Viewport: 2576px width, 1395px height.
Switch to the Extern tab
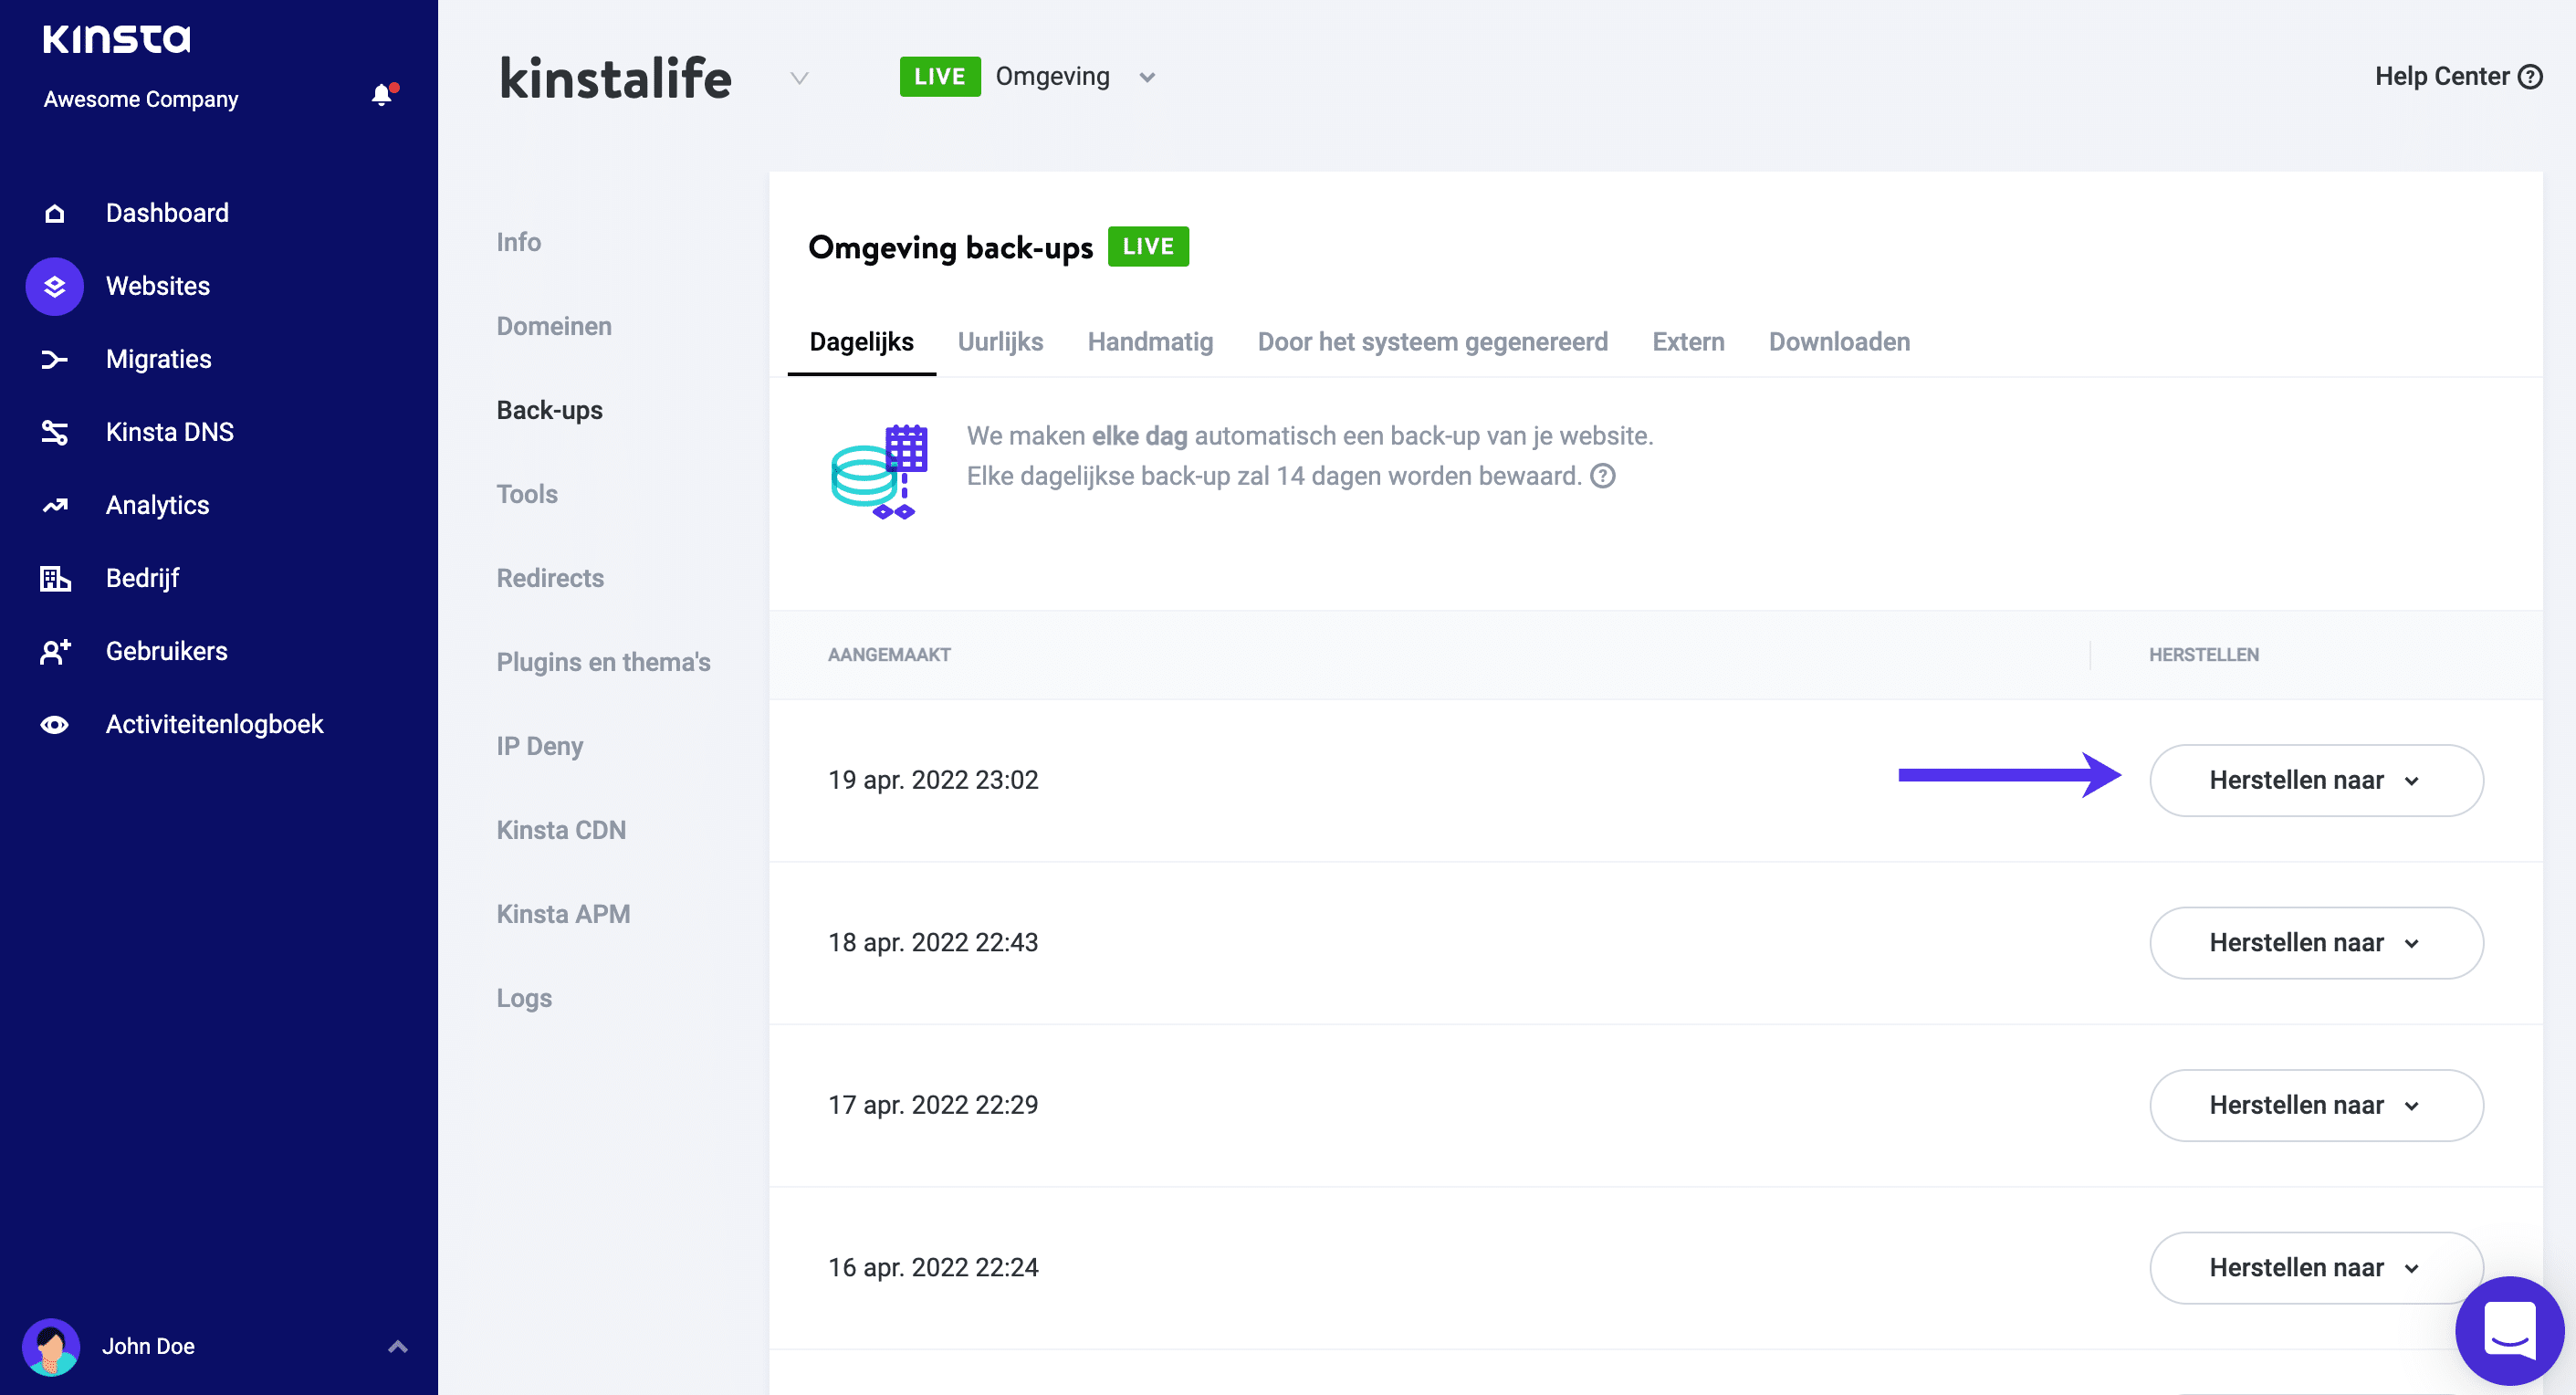[1688, 342]
